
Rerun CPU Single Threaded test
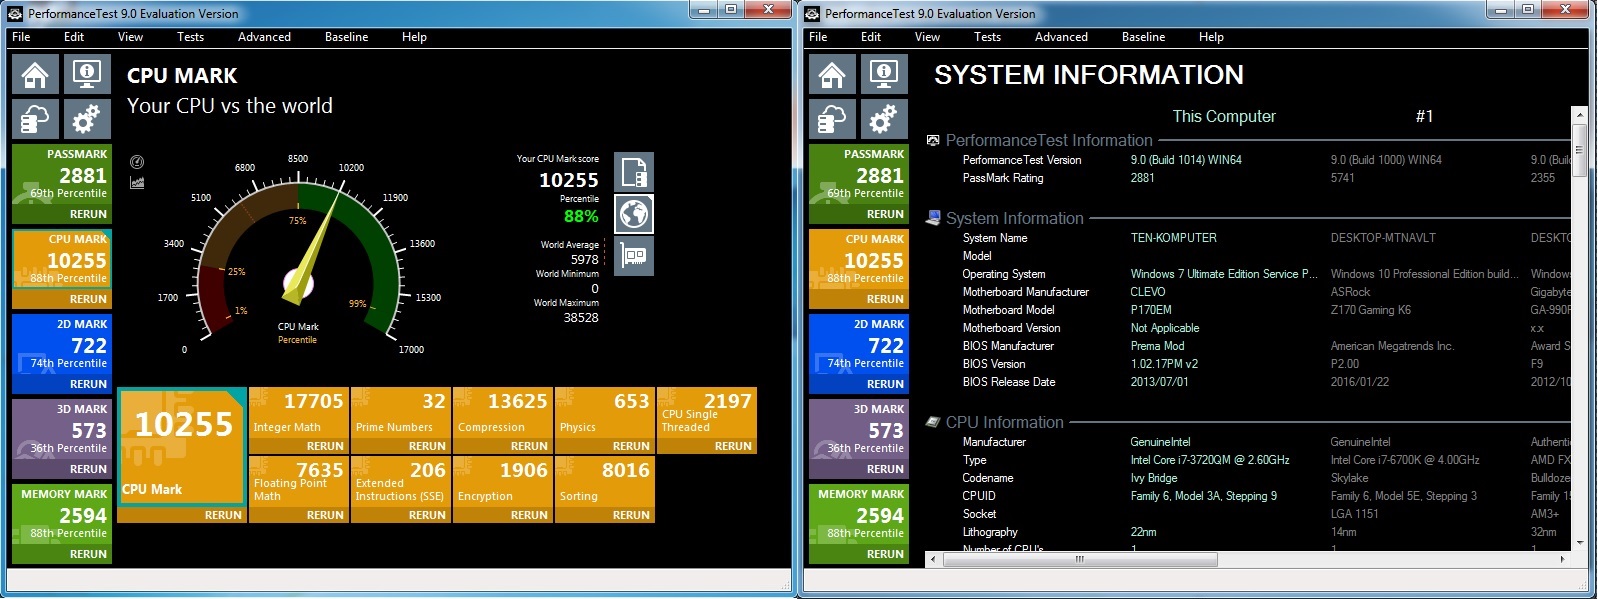click(733, 446)
